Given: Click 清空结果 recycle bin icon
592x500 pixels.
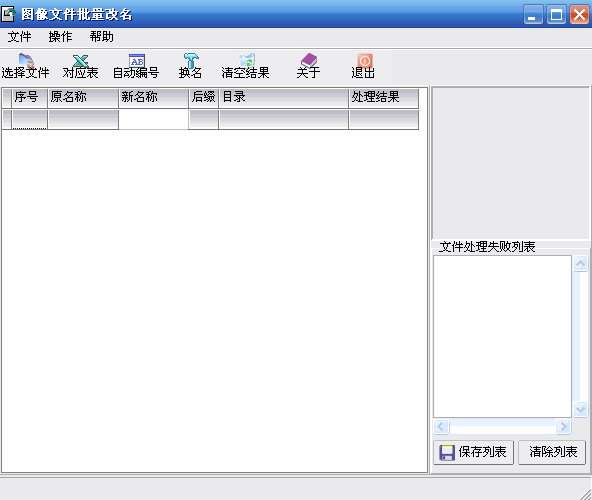Looking at the screenshot, I should point(247,60).
